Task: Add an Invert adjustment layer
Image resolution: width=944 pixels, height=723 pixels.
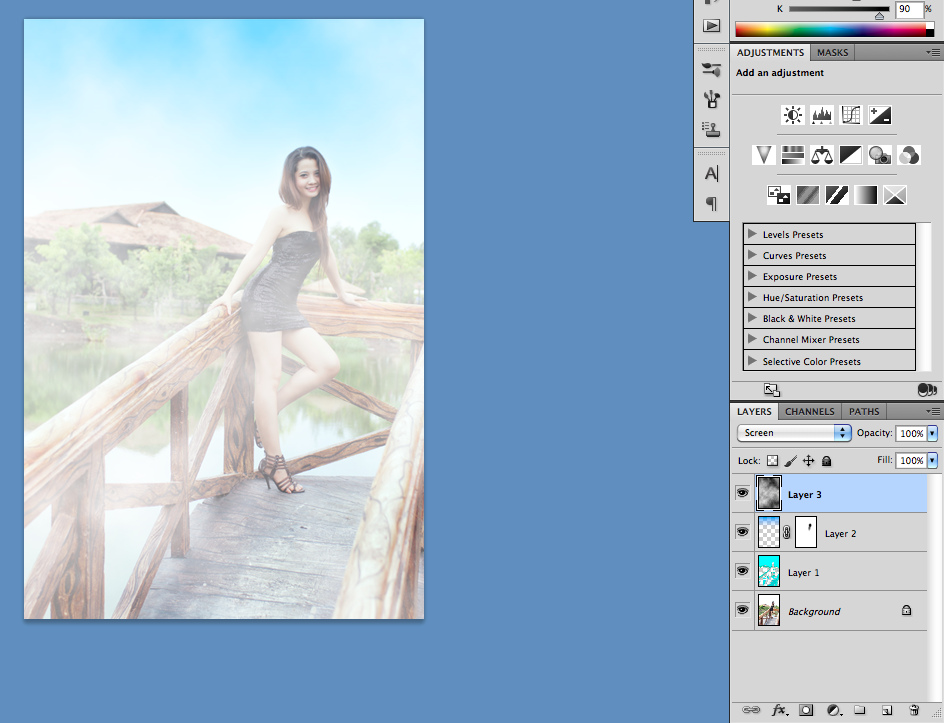Action: tap(778, 195)
